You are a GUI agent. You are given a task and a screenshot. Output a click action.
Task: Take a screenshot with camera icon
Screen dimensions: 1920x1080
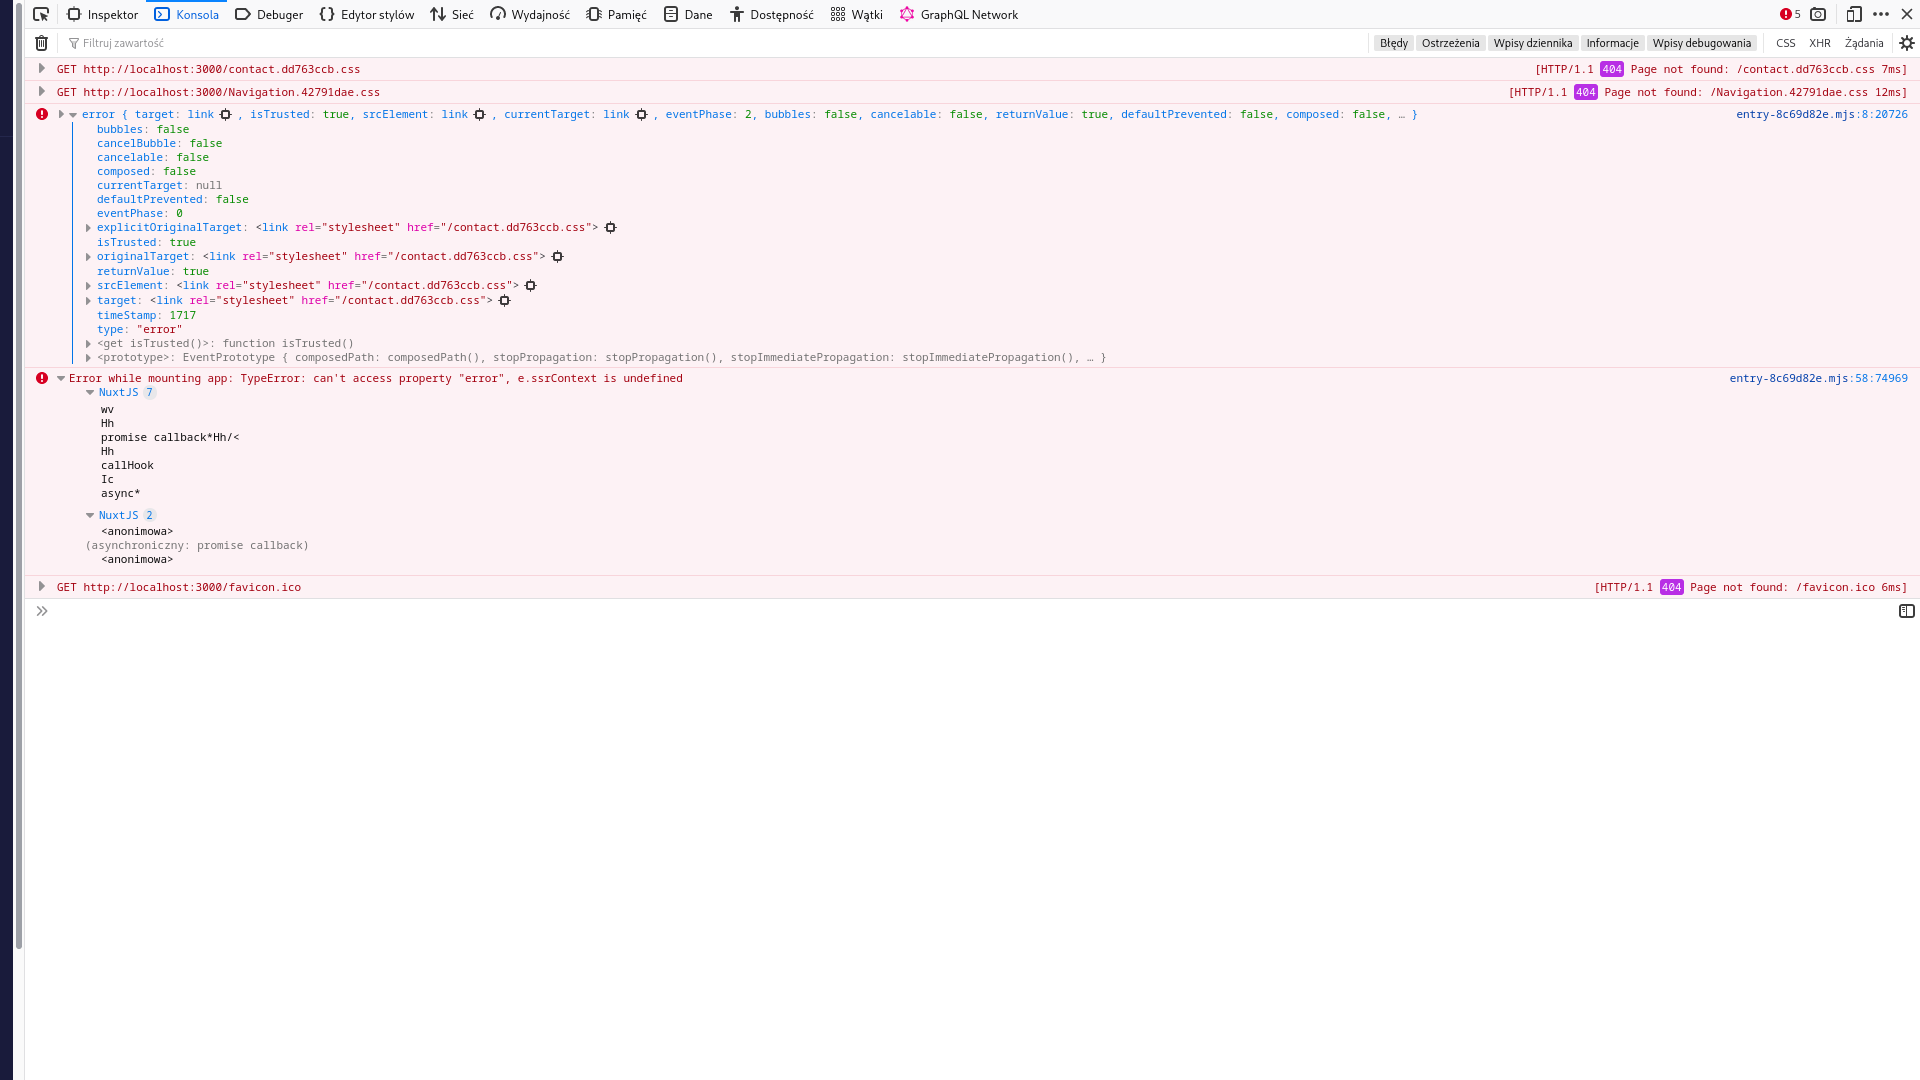[x=1818, y=14]
